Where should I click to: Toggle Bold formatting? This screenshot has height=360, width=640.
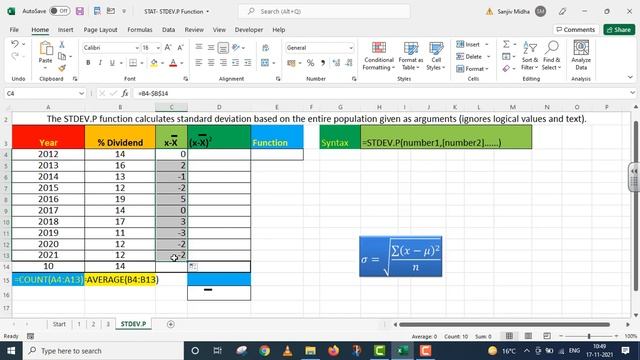click(88, 63)
